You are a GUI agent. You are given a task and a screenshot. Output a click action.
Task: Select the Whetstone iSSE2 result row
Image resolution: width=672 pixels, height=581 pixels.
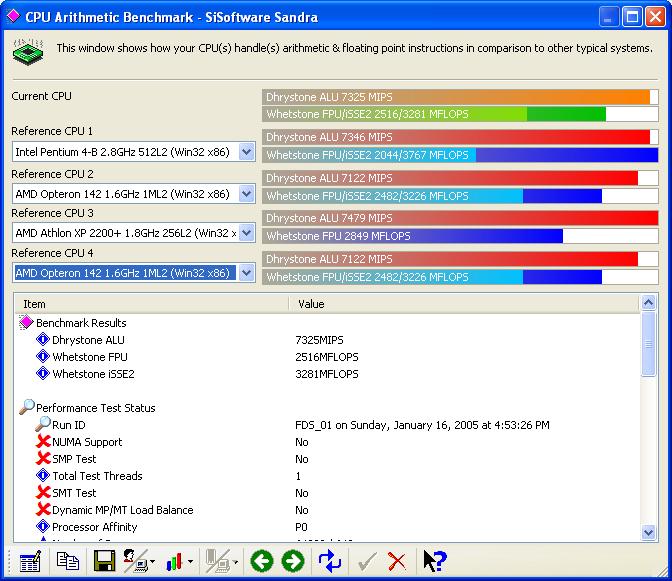pyautogui.click(x=93, y=374)
